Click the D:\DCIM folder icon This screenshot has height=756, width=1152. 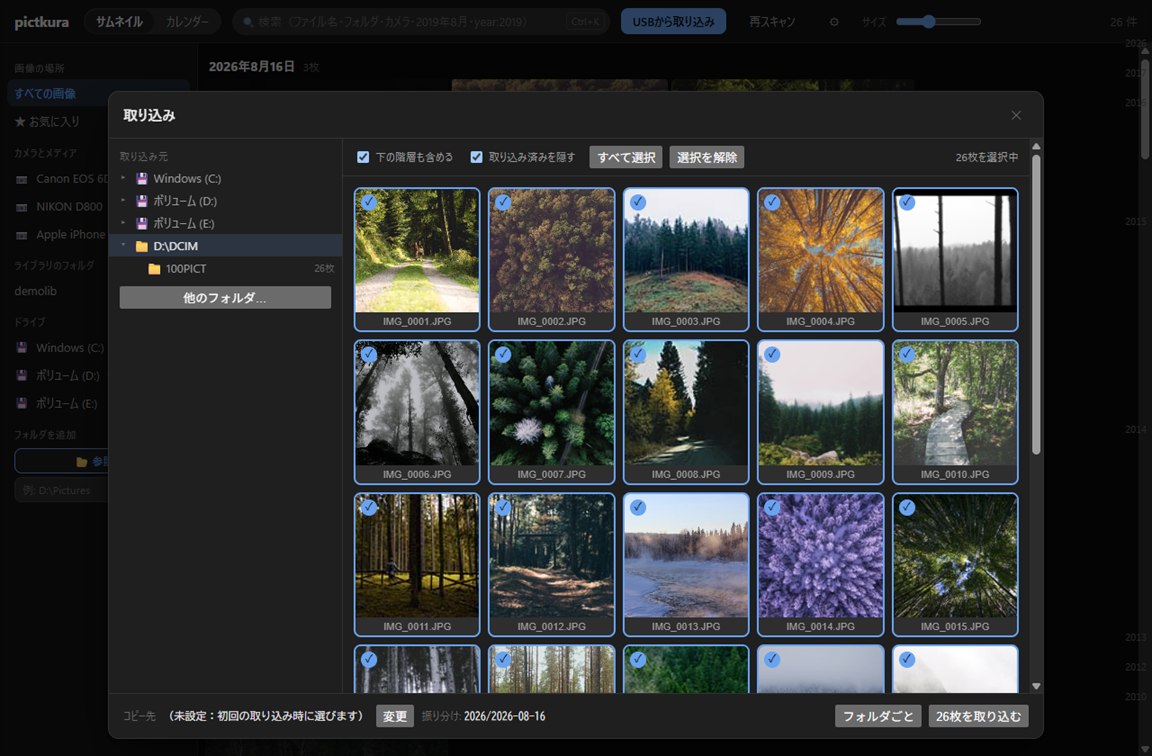coord(142,246)
